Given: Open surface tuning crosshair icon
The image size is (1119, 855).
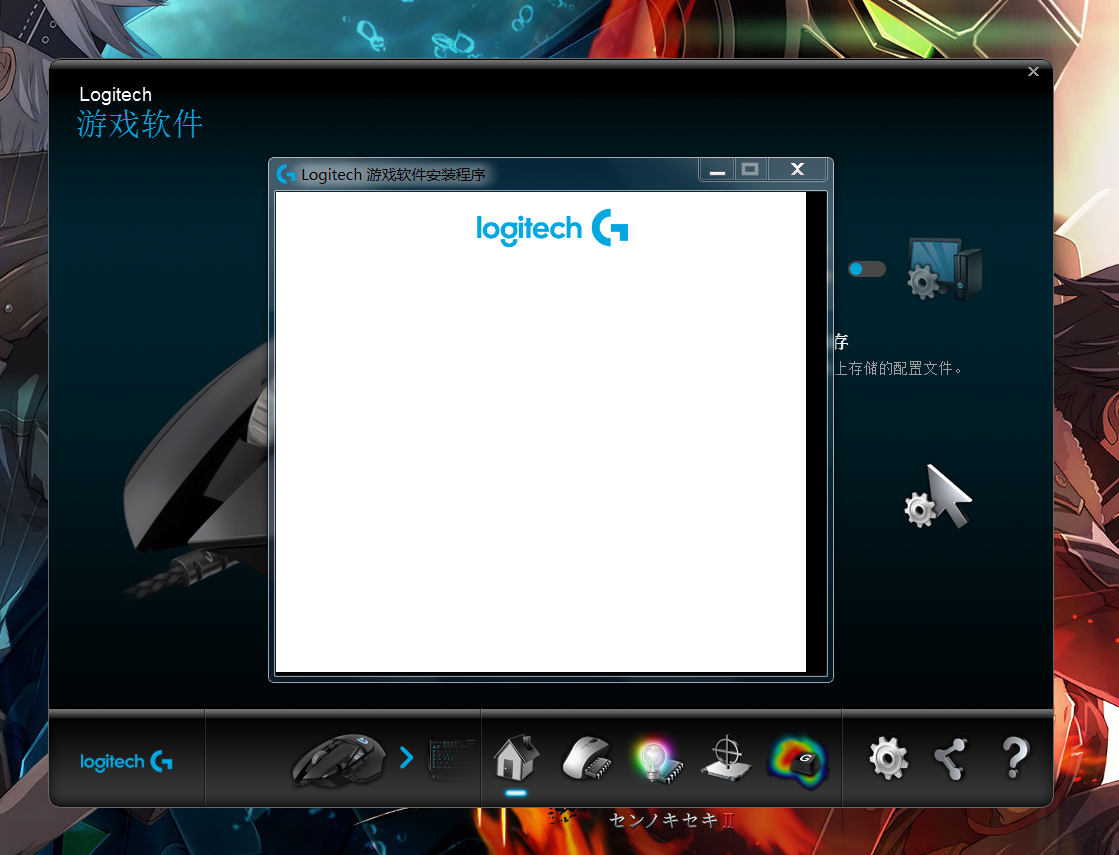Looking at the screenshot, I should click(726, 758).
